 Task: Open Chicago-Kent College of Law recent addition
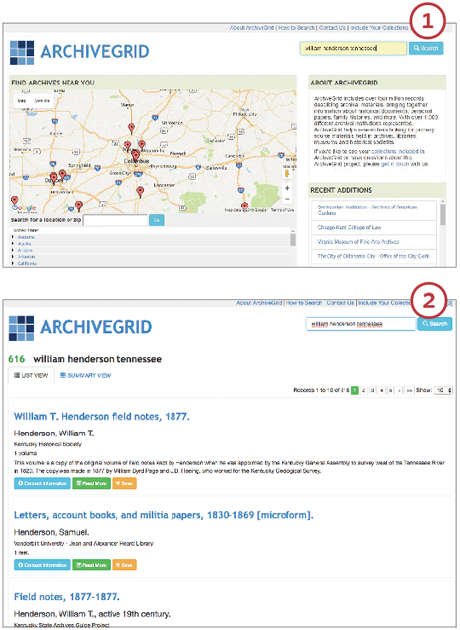(x=349, y=227)
